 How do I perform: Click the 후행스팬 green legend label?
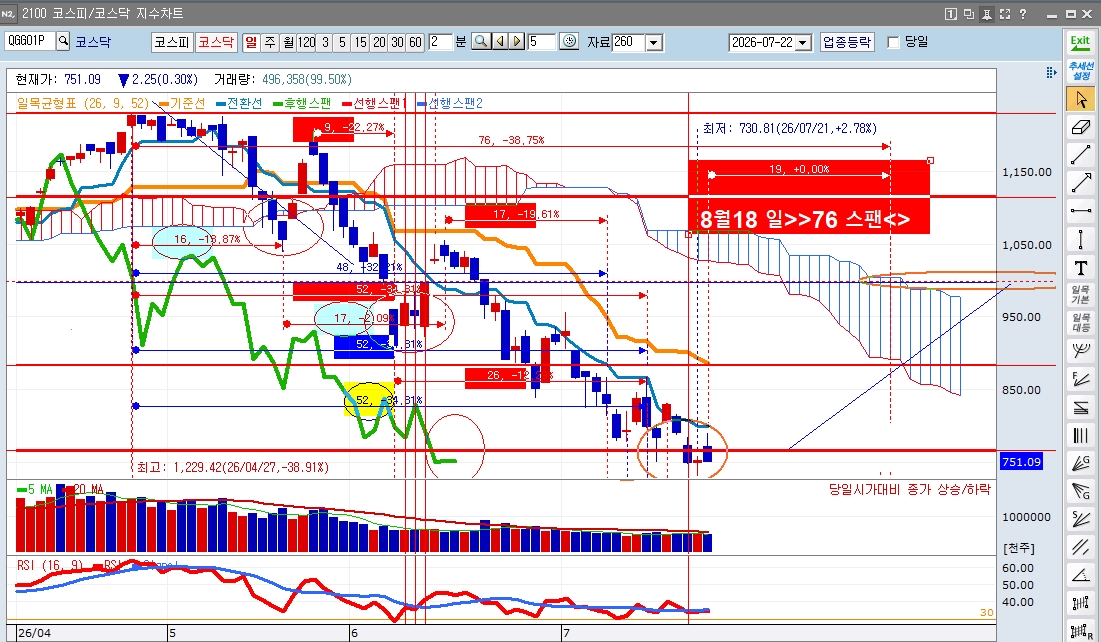[308, 103]
